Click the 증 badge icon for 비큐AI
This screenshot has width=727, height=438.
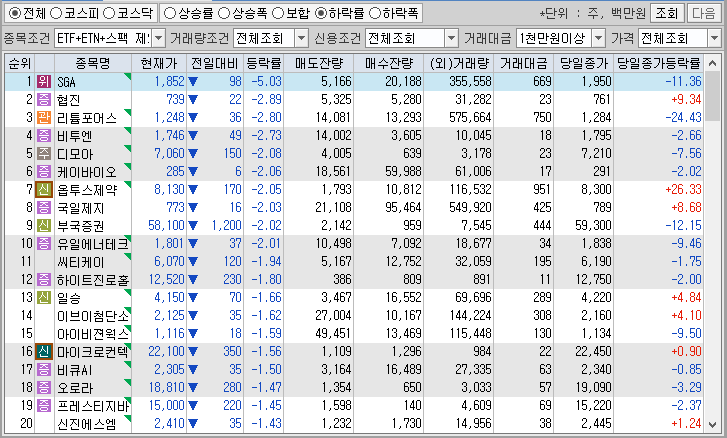pyautogui.click(x=44, y=369)
